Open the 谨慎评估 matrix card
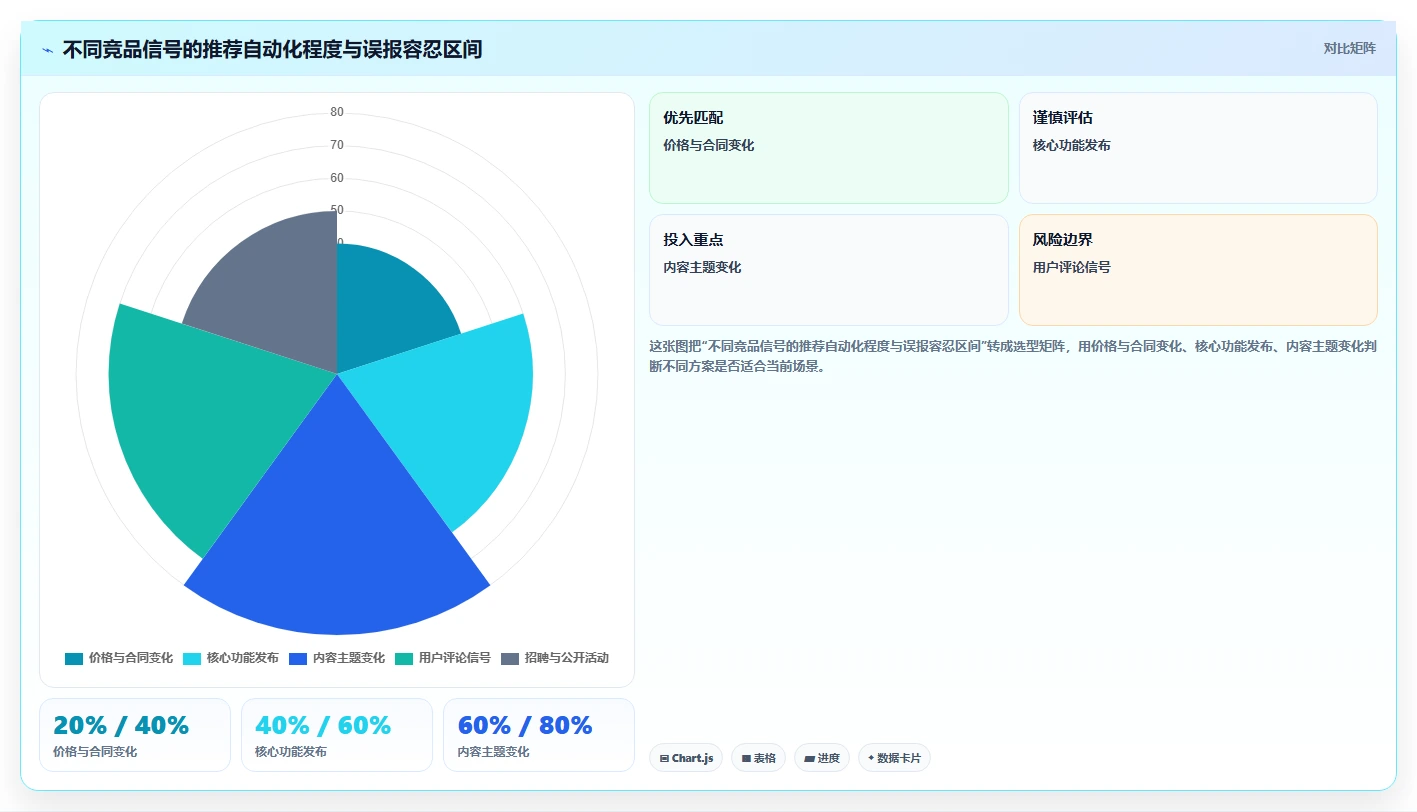Image resolution: width=1417 pixels, height=812 pixels. pyautogui.click(x=1198, y=148)
